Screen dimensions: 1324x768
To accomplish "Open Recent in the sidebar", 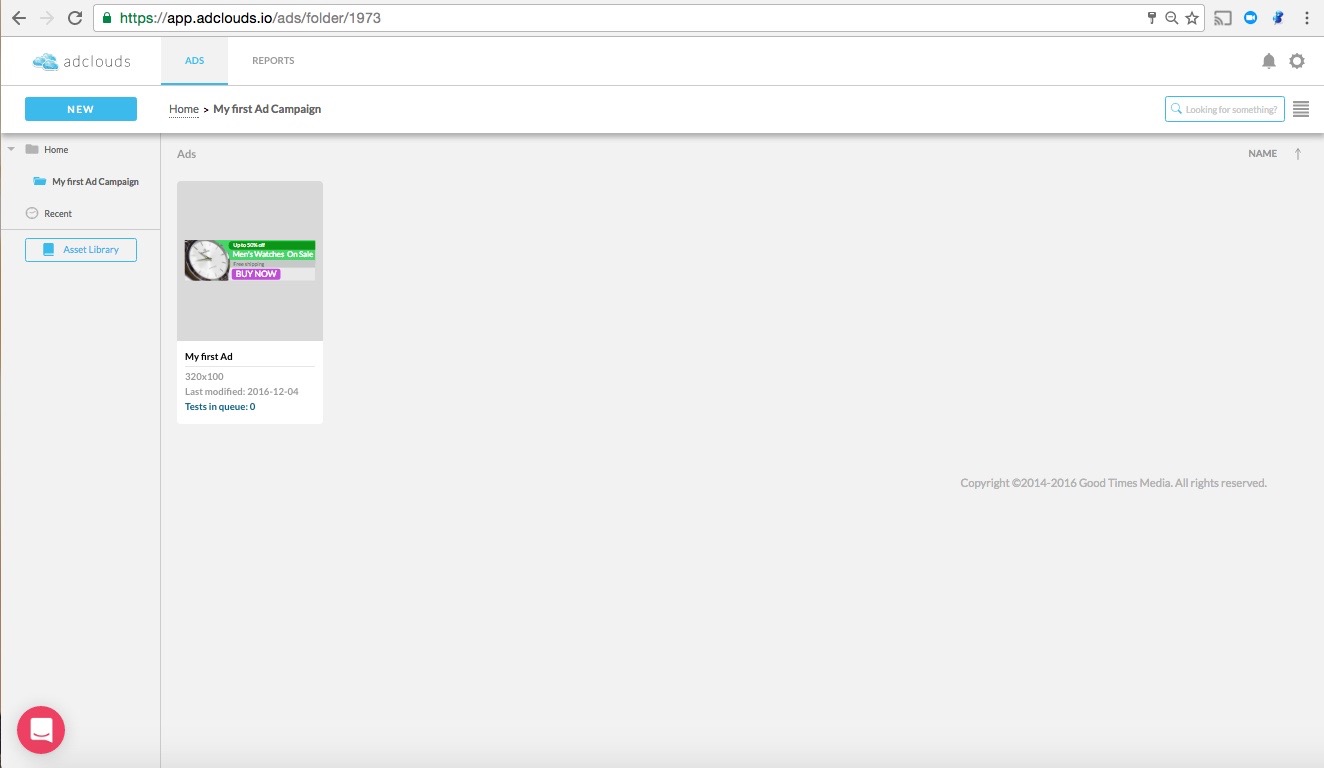I will [58, 214].
